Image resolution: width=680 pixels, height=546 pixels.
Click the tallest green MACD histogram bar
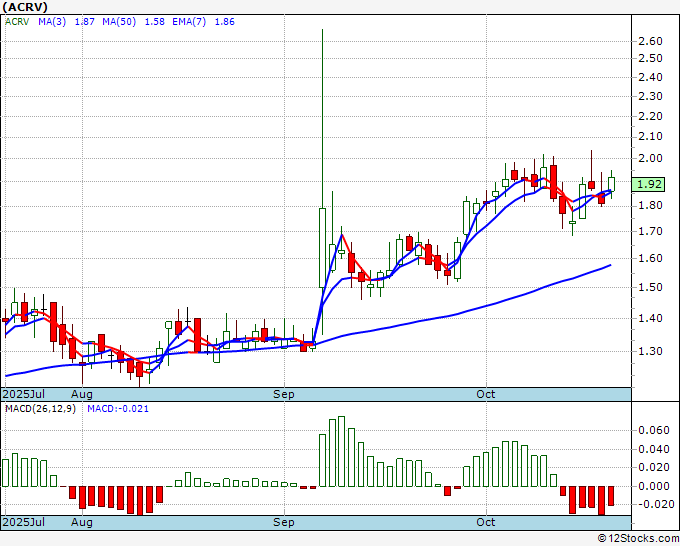tap(341, 451)
